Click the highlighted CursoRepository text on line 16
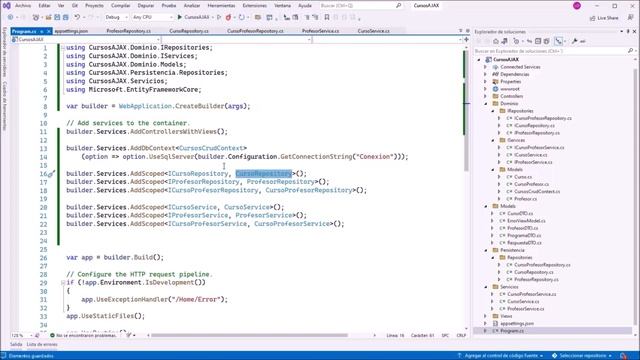 263,173
